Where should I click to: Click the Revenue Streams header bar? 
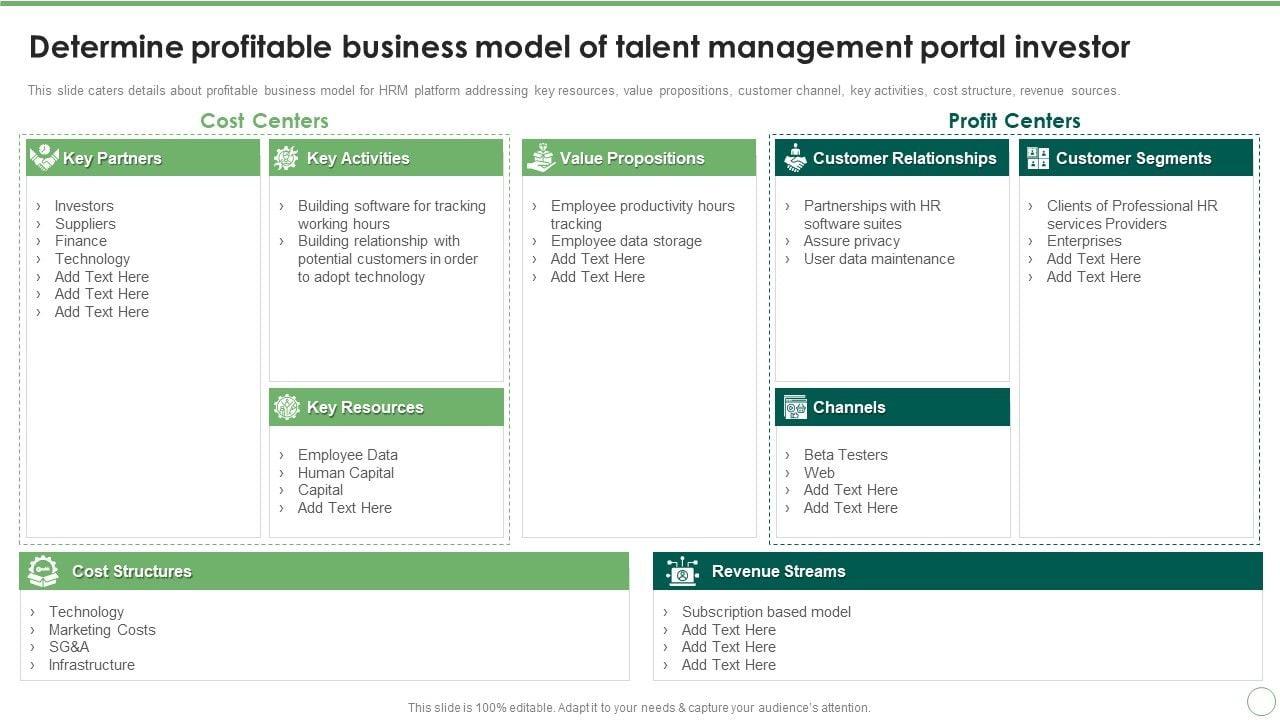(x=957, y=571)
